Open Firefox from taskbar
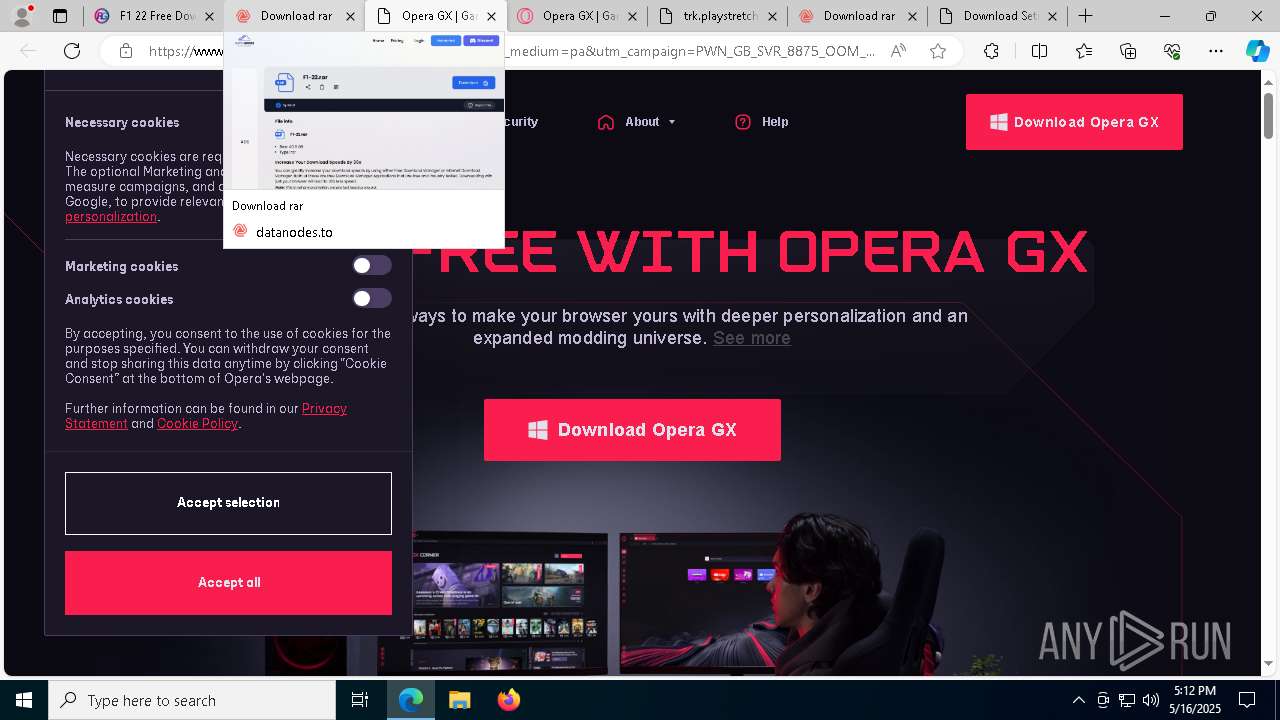1280x720 pixels. click(x=508, y=700)
